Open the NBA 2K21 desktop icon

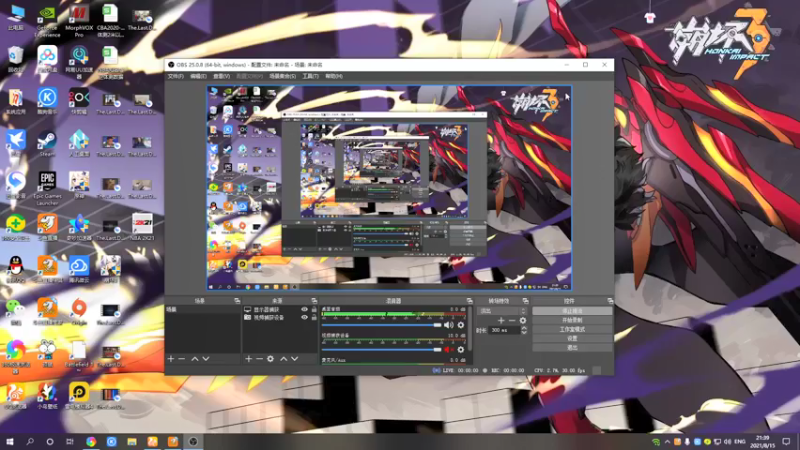click(142, 227)
